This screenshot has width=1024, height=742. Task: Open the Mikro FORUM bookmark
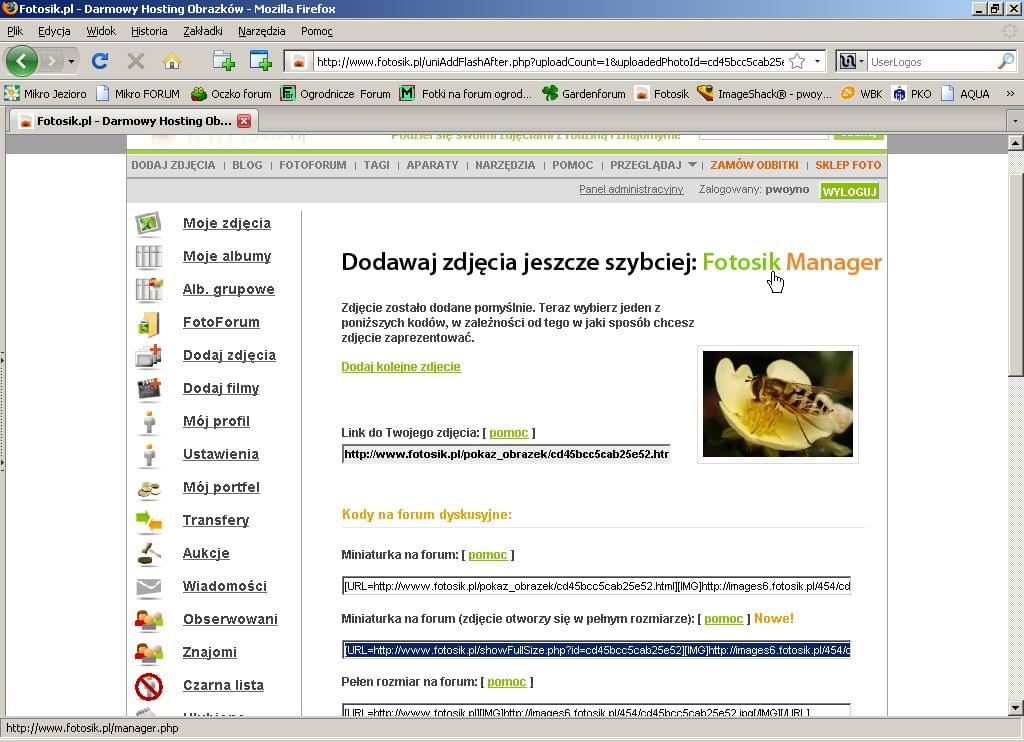(138, 94)
